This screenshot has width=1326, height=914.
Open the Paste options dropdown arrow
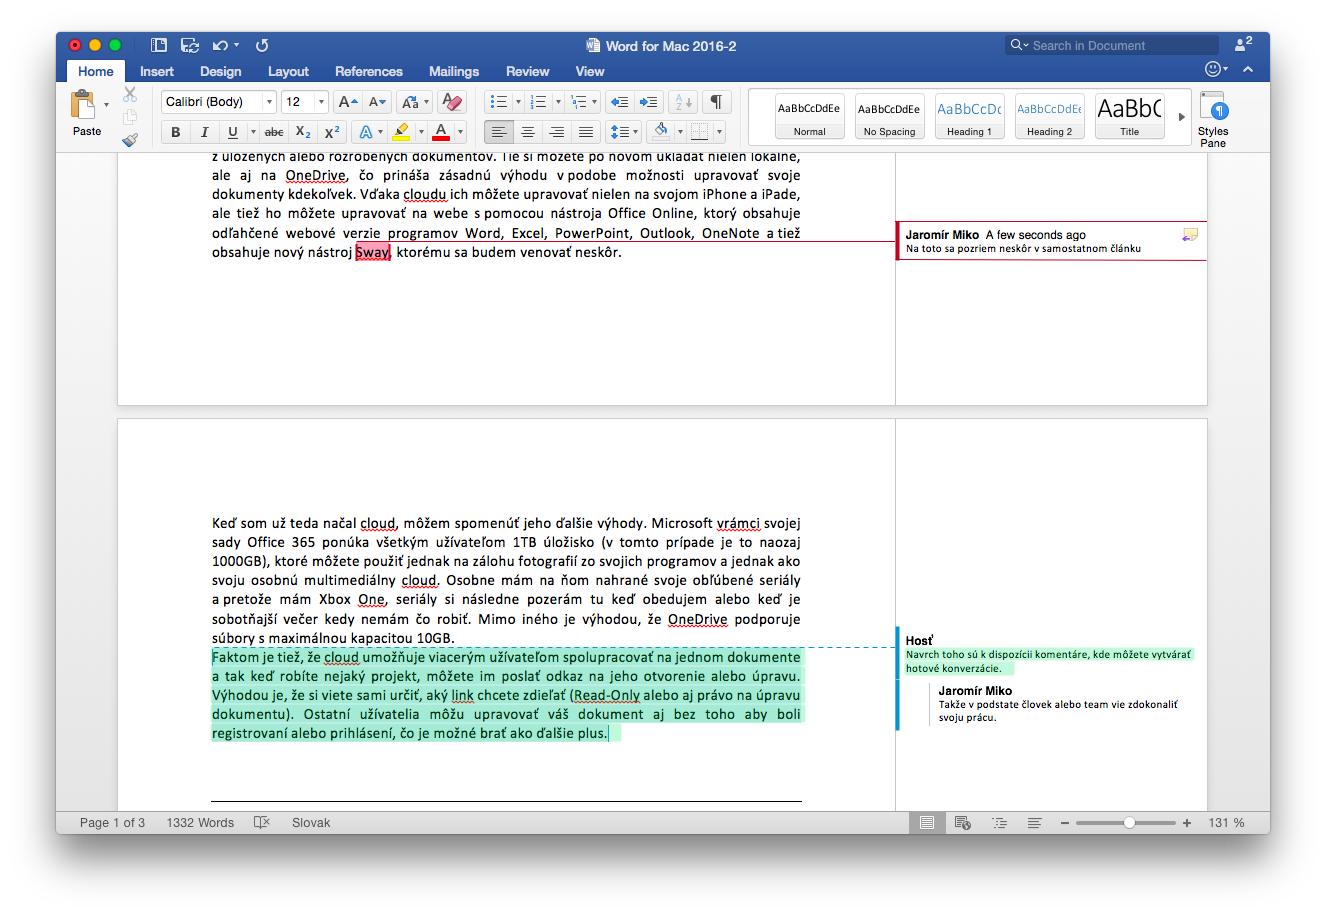106,104
